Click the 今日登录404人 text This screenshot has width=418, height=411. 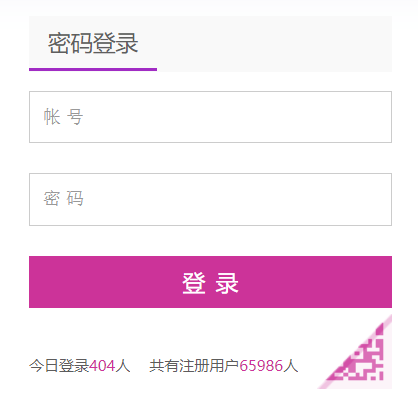(80, 366)
